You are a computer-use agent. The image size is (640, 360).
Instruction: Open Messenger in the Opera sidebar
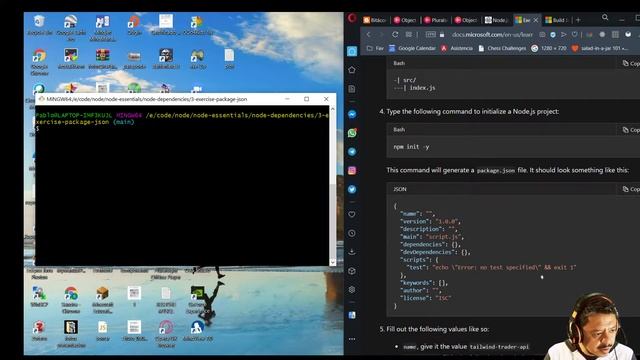click(x=352, y=114)
